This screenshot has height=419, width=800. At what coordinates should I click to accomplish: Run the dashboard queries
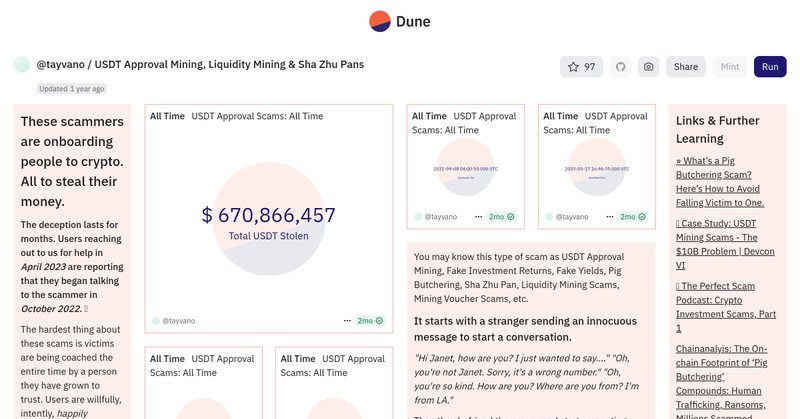[770, 67]
